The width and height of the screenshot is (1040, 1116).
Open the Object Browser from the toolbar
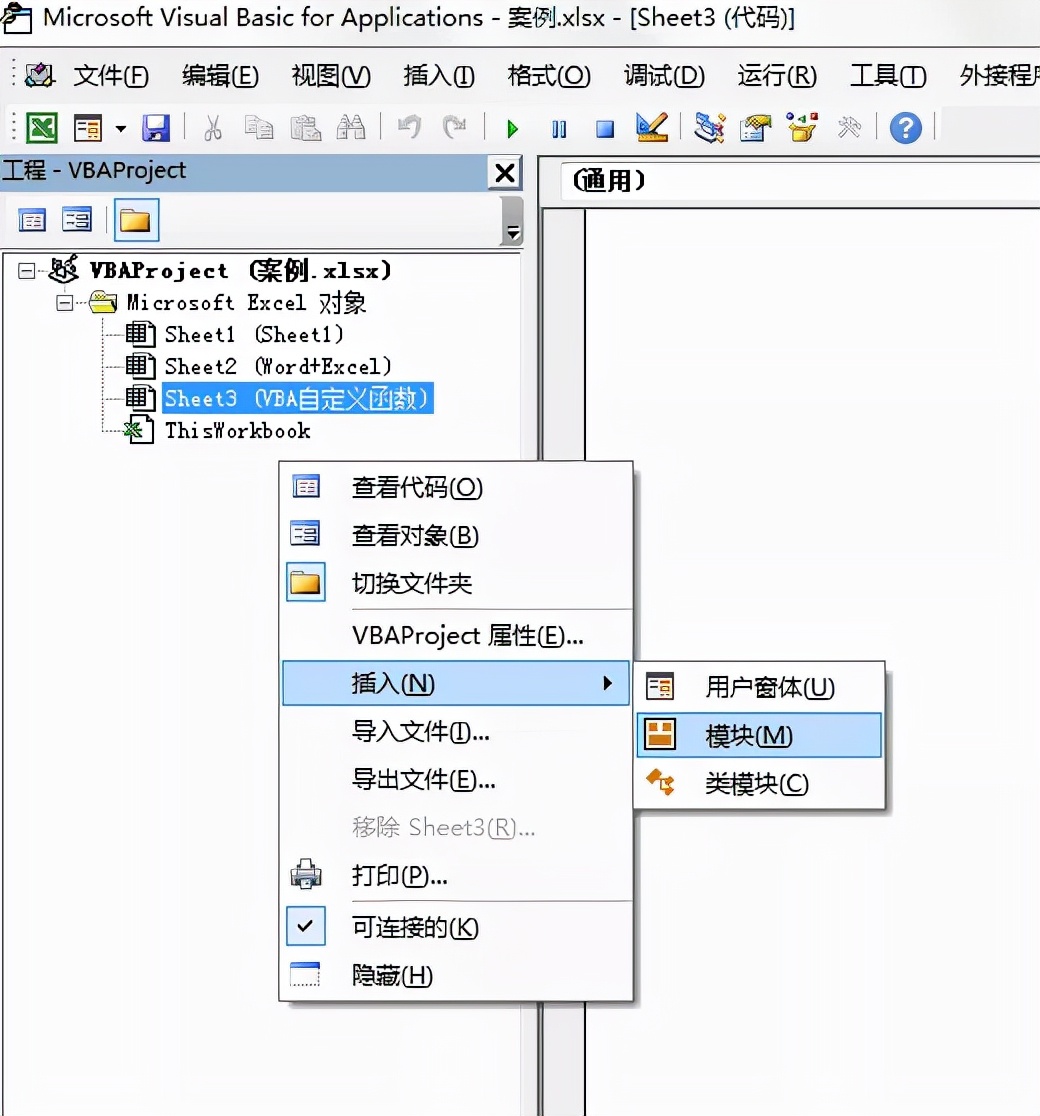tap(801, 128)
